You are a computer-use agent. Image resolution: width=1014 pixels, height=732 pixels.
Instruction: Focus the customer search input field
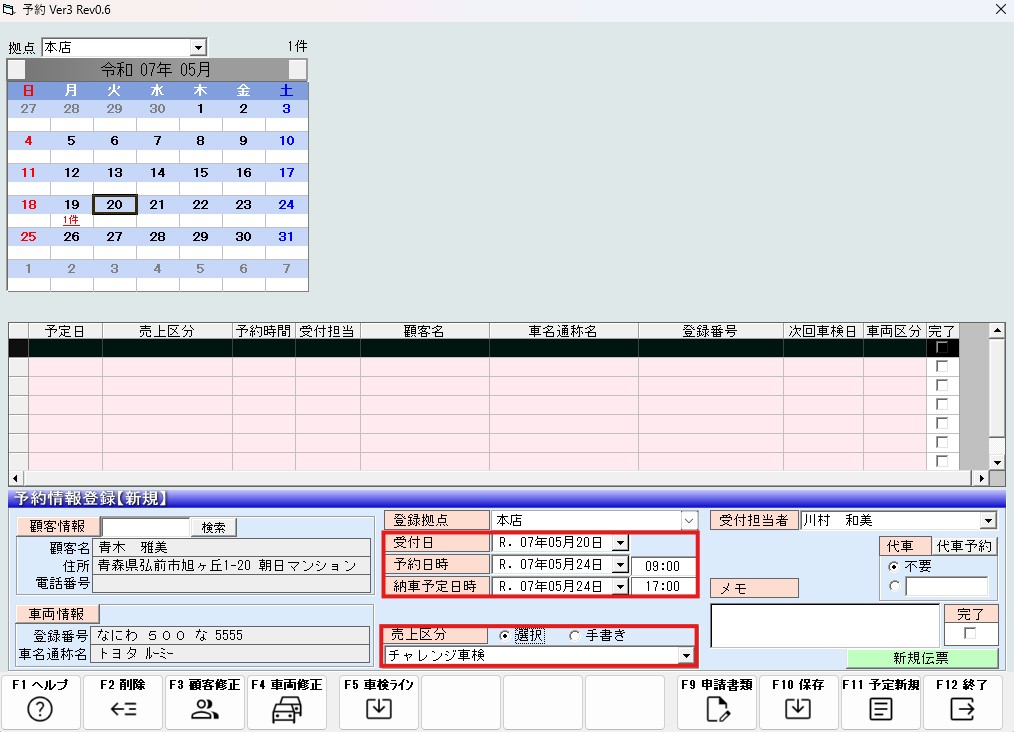(146, 528)
